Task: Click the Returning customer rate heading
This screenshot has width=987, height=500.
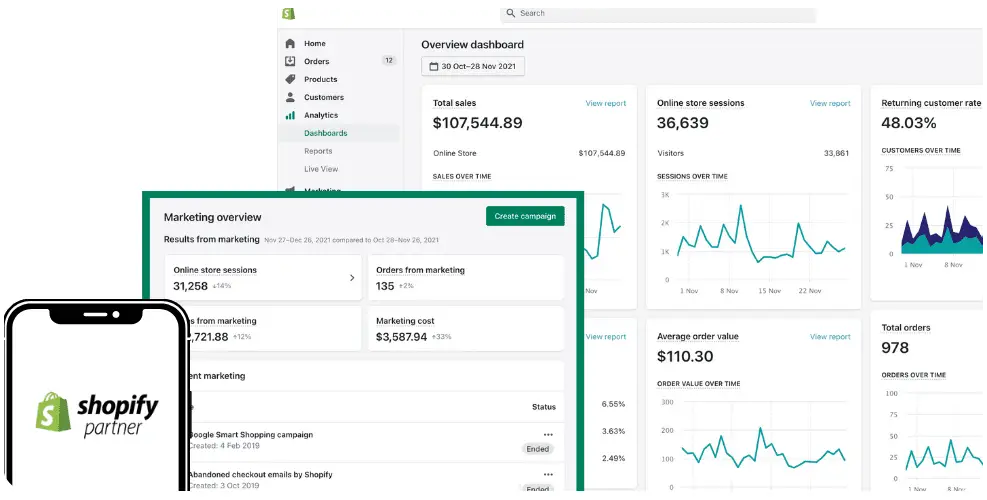Action: (931, 103)
